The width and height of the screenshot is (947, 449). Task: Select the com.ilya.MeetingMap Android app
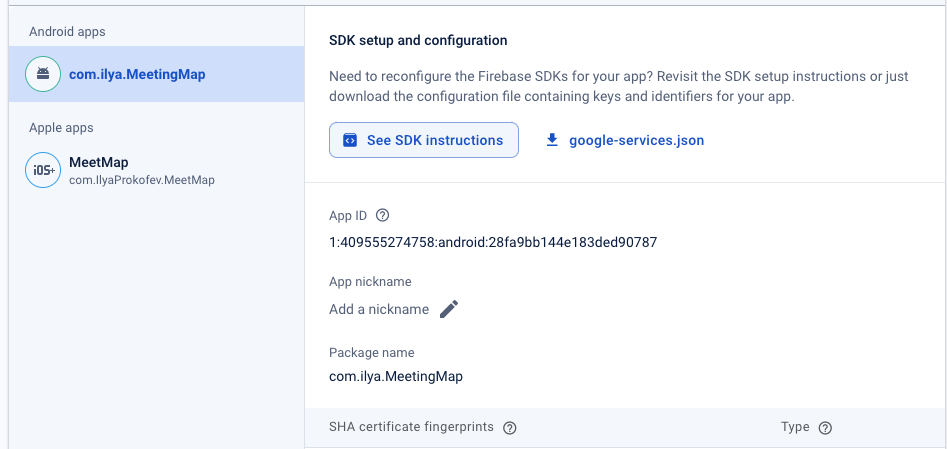pos(156,74)
